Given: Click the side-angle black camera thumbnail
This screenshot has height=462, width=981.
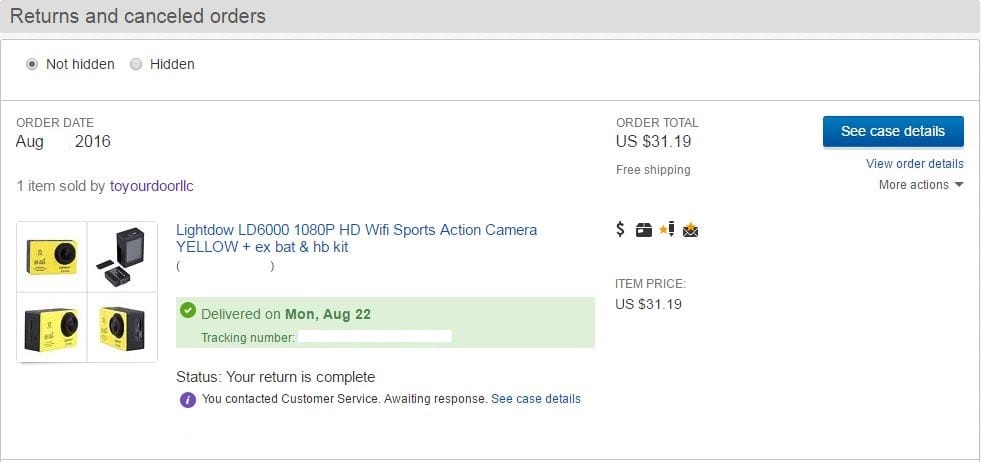Looking at the screenshot, I should 52,327.
